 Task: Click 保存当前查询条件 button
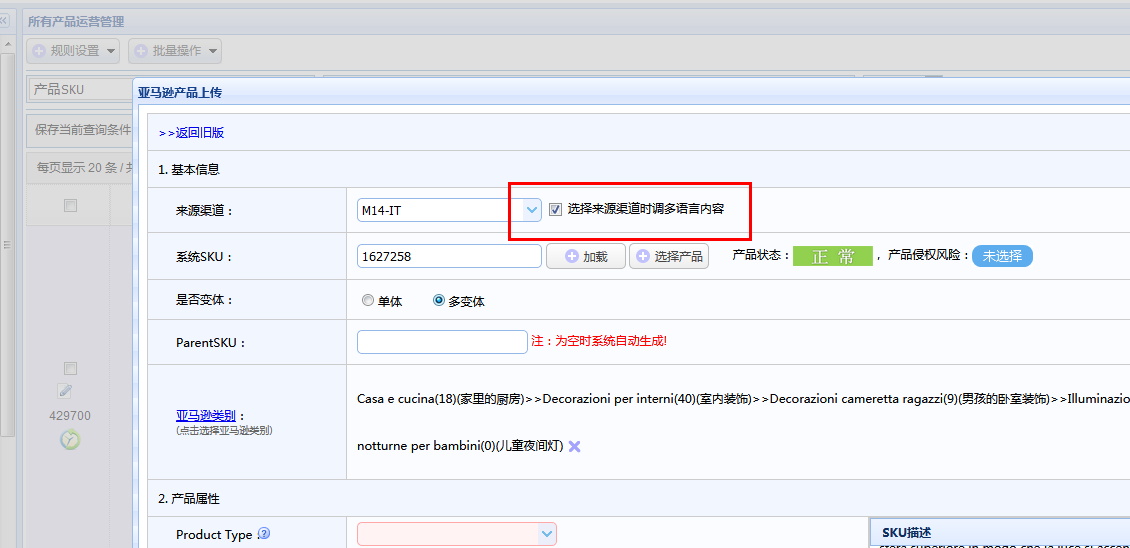pyautogui.click(x=82, y=130)
